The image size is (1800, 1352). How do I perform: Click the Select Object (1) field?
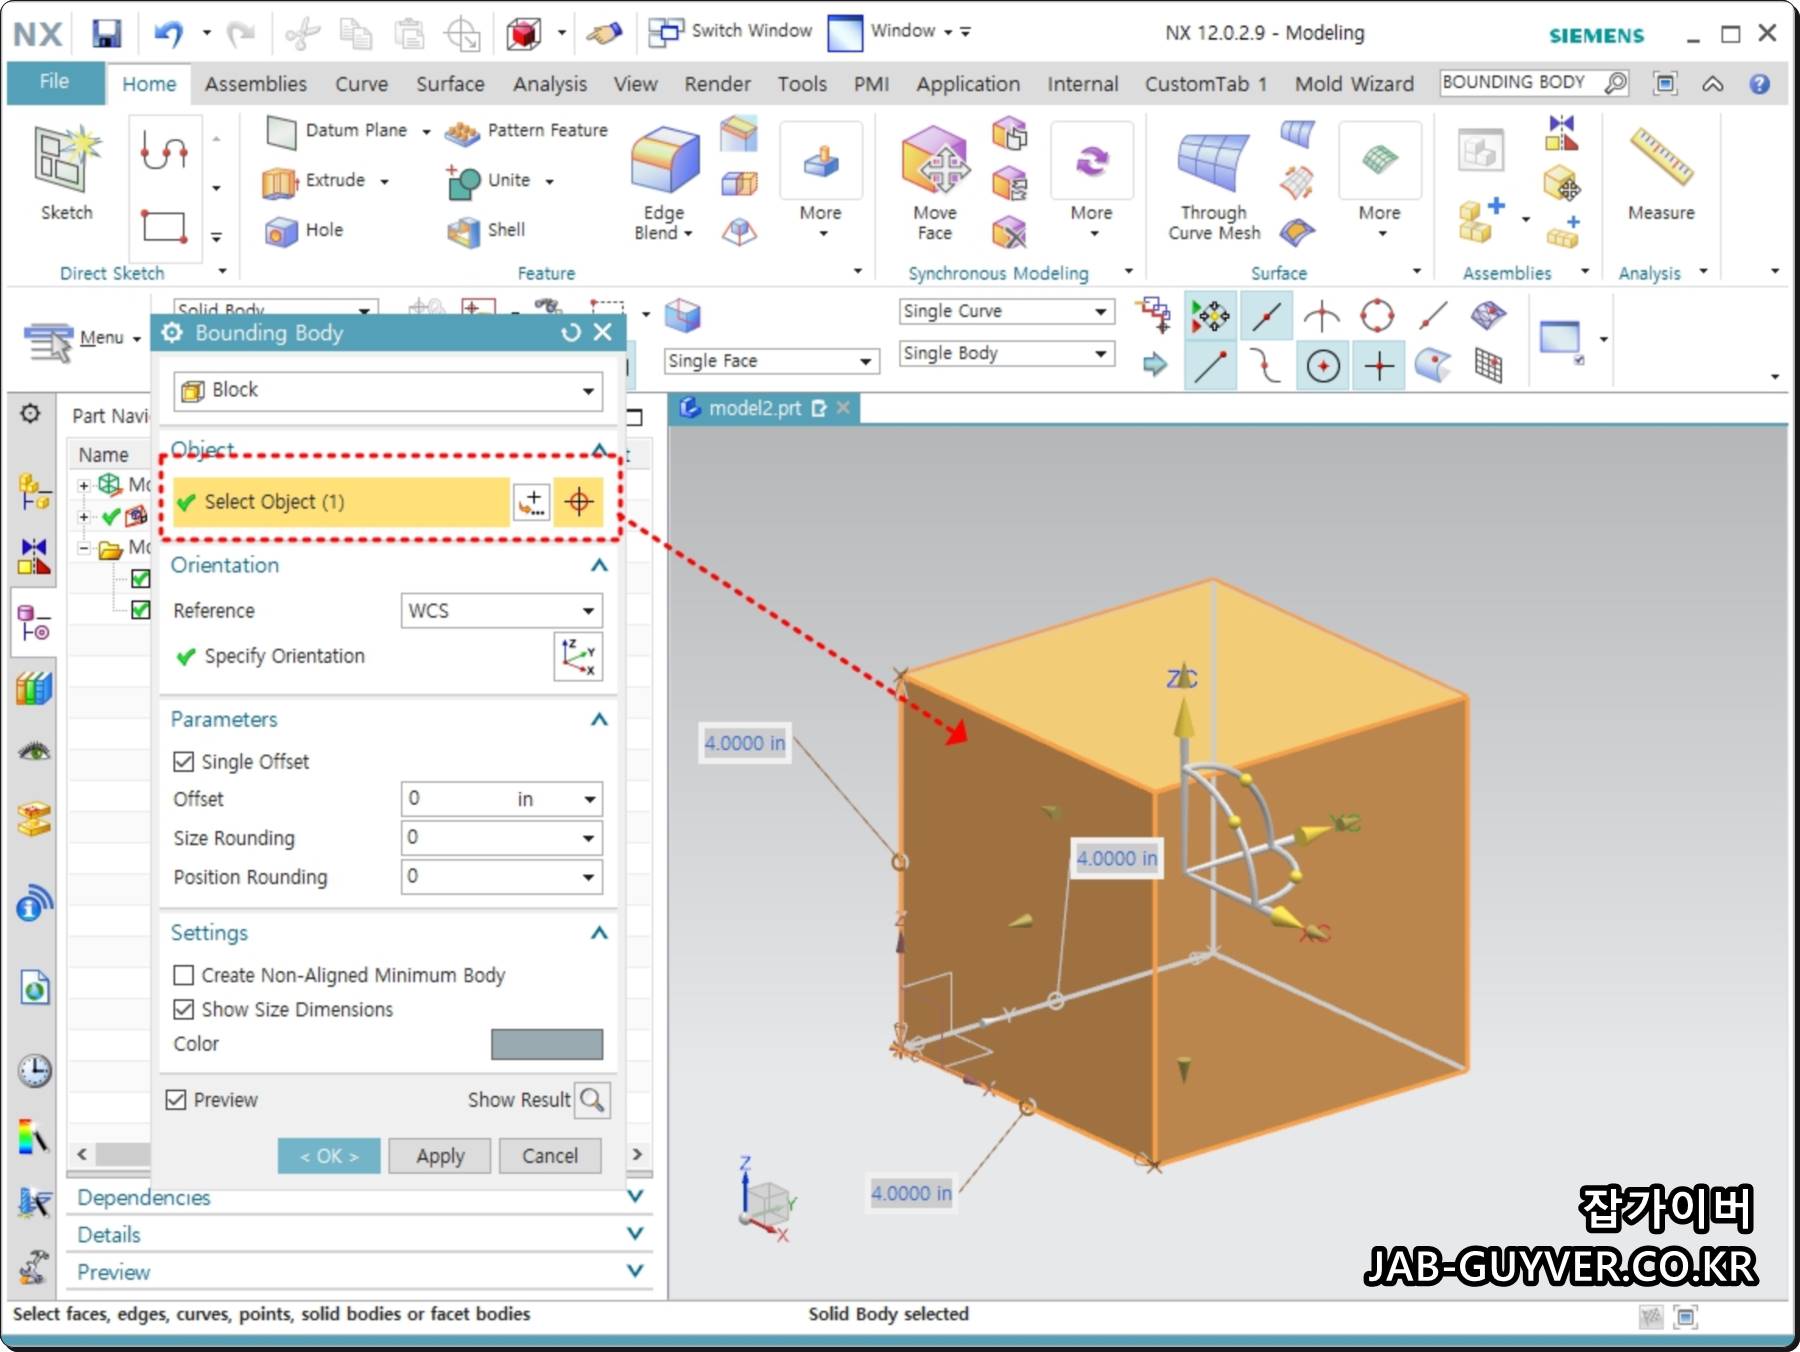pyautogui.click(x=341, y=502)
